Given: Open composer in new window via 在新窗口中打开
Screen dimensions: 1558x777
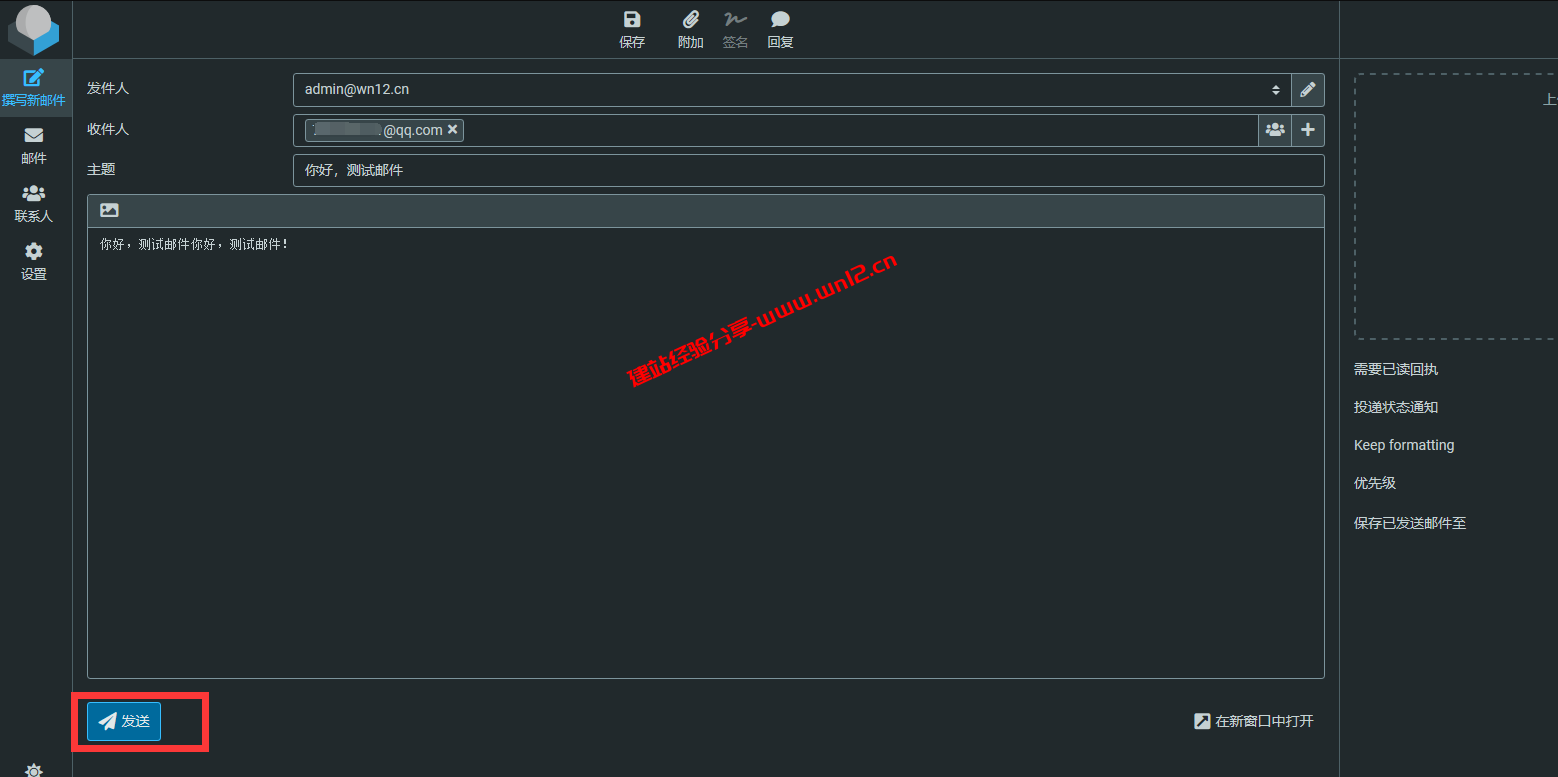Looking at the screenshot, I should tap(1252, 720).
